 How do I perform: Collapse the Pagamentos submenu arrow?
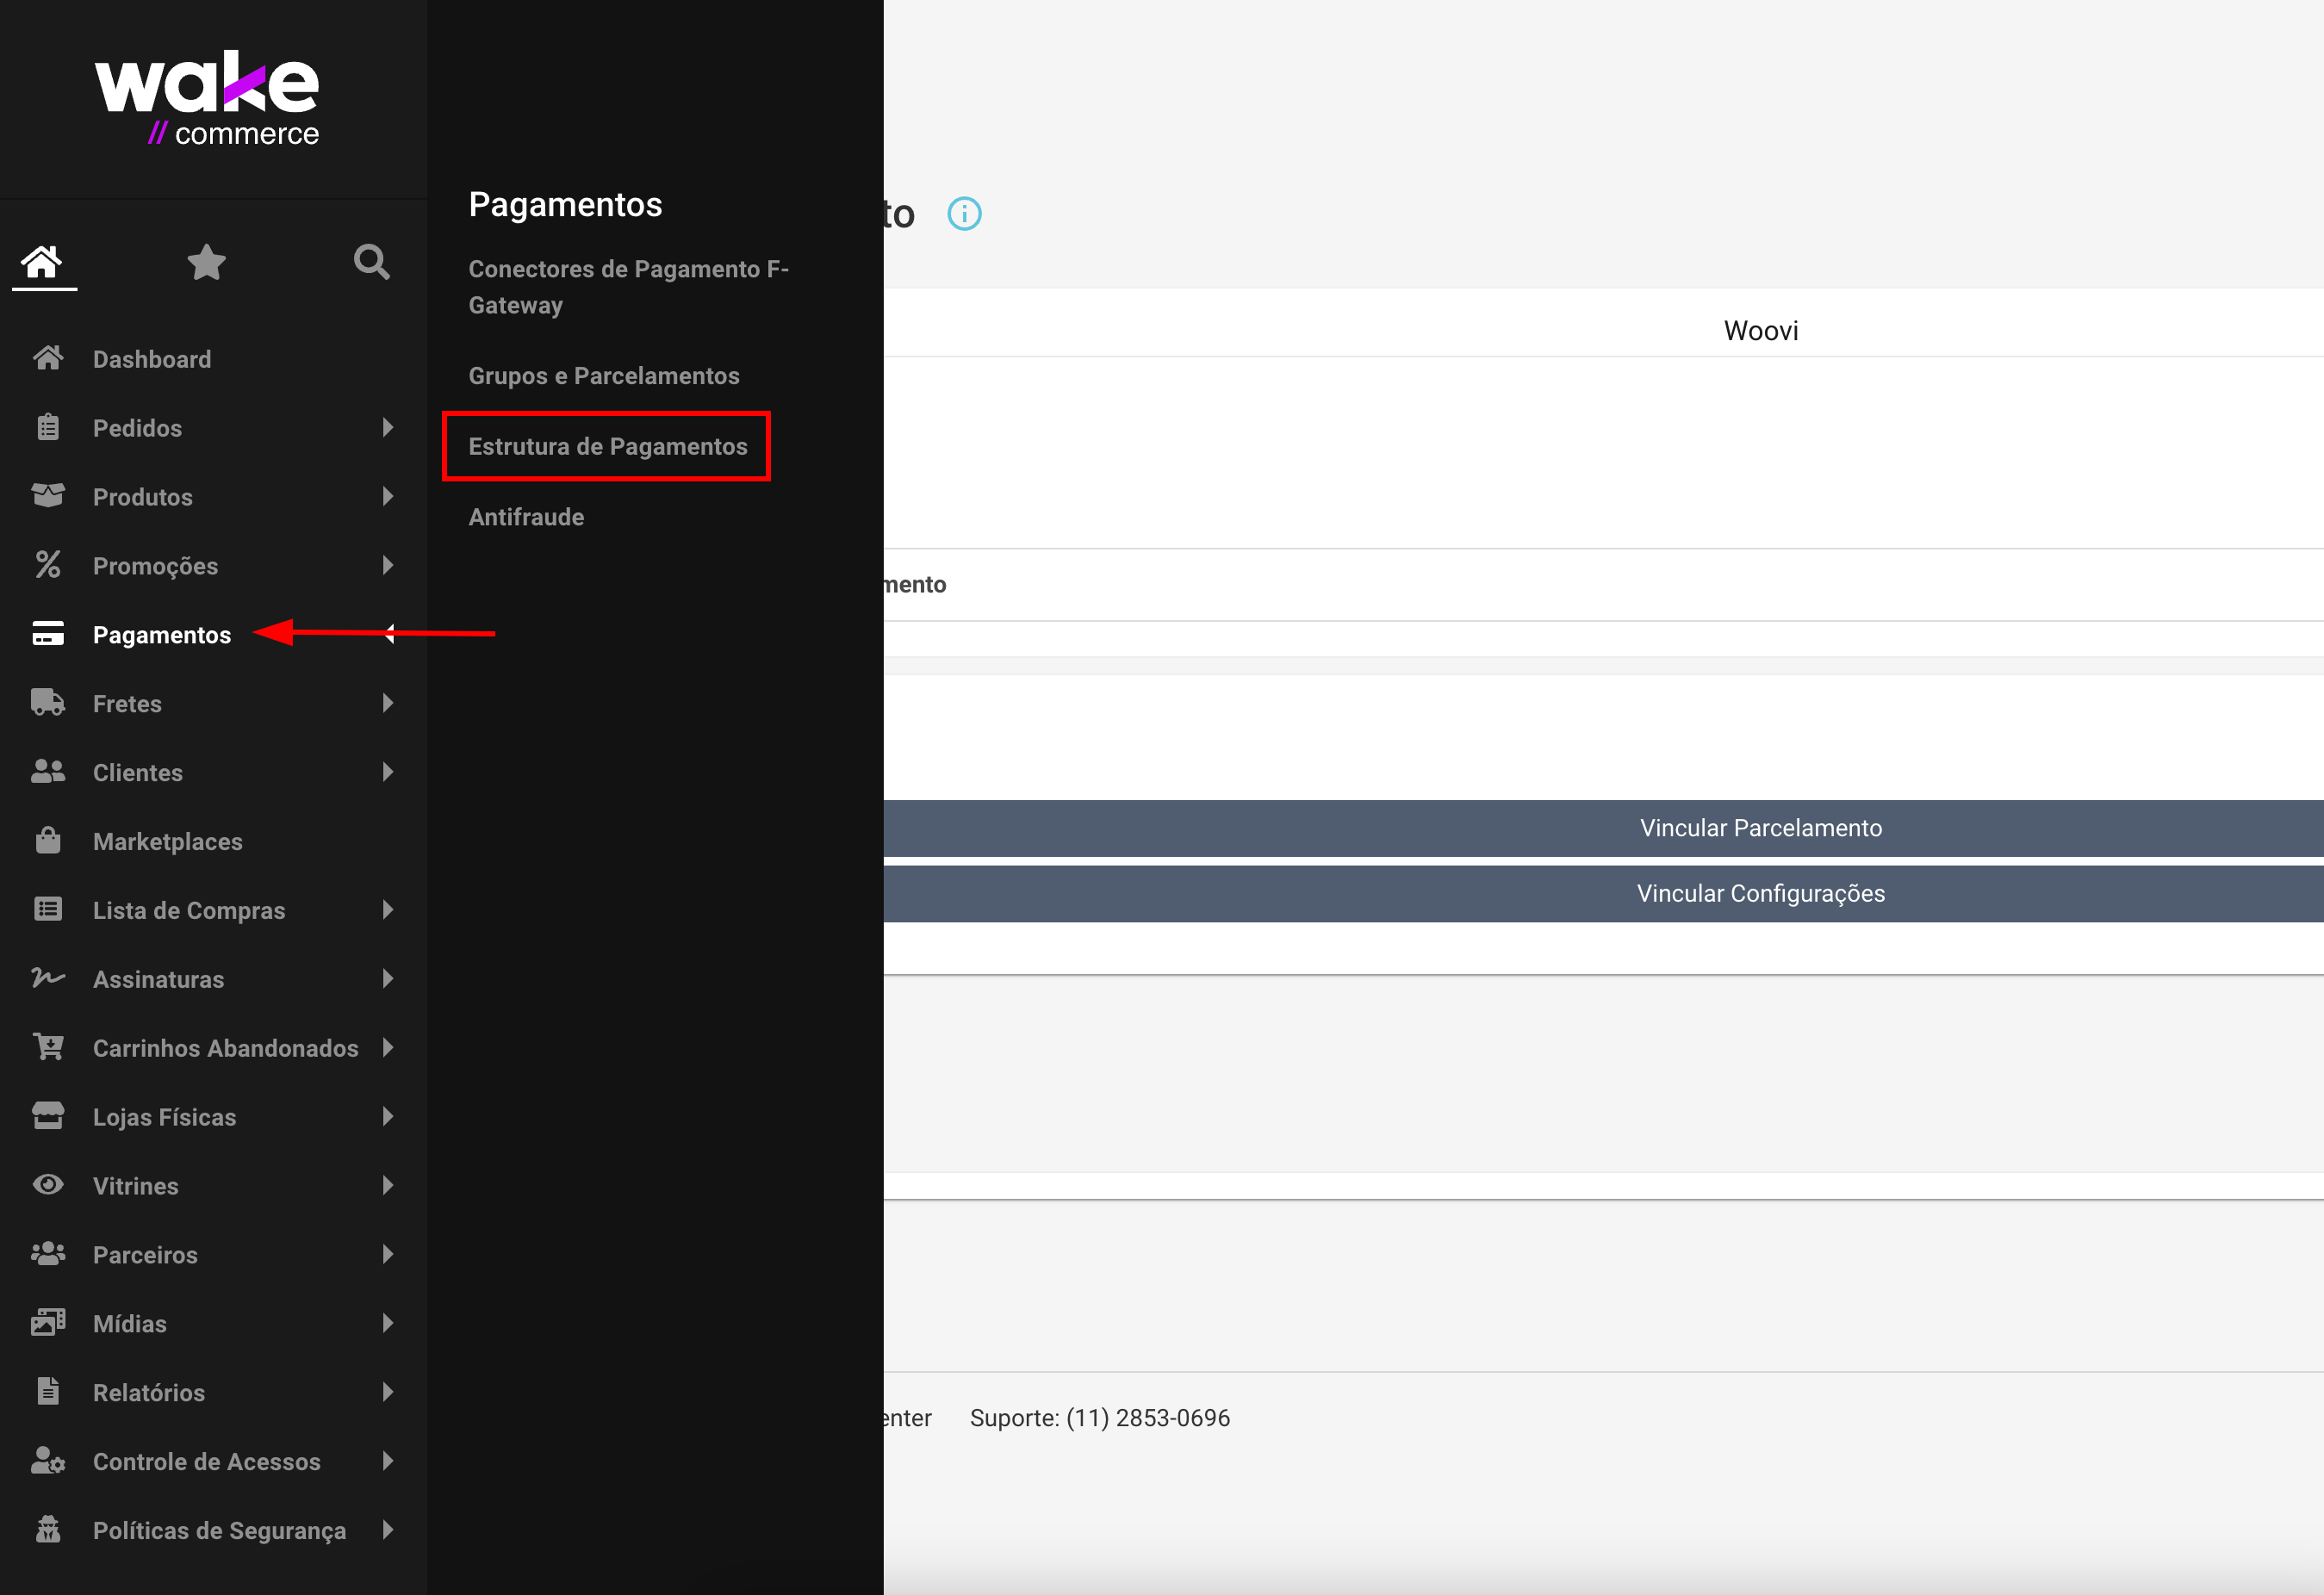point(389,634)
